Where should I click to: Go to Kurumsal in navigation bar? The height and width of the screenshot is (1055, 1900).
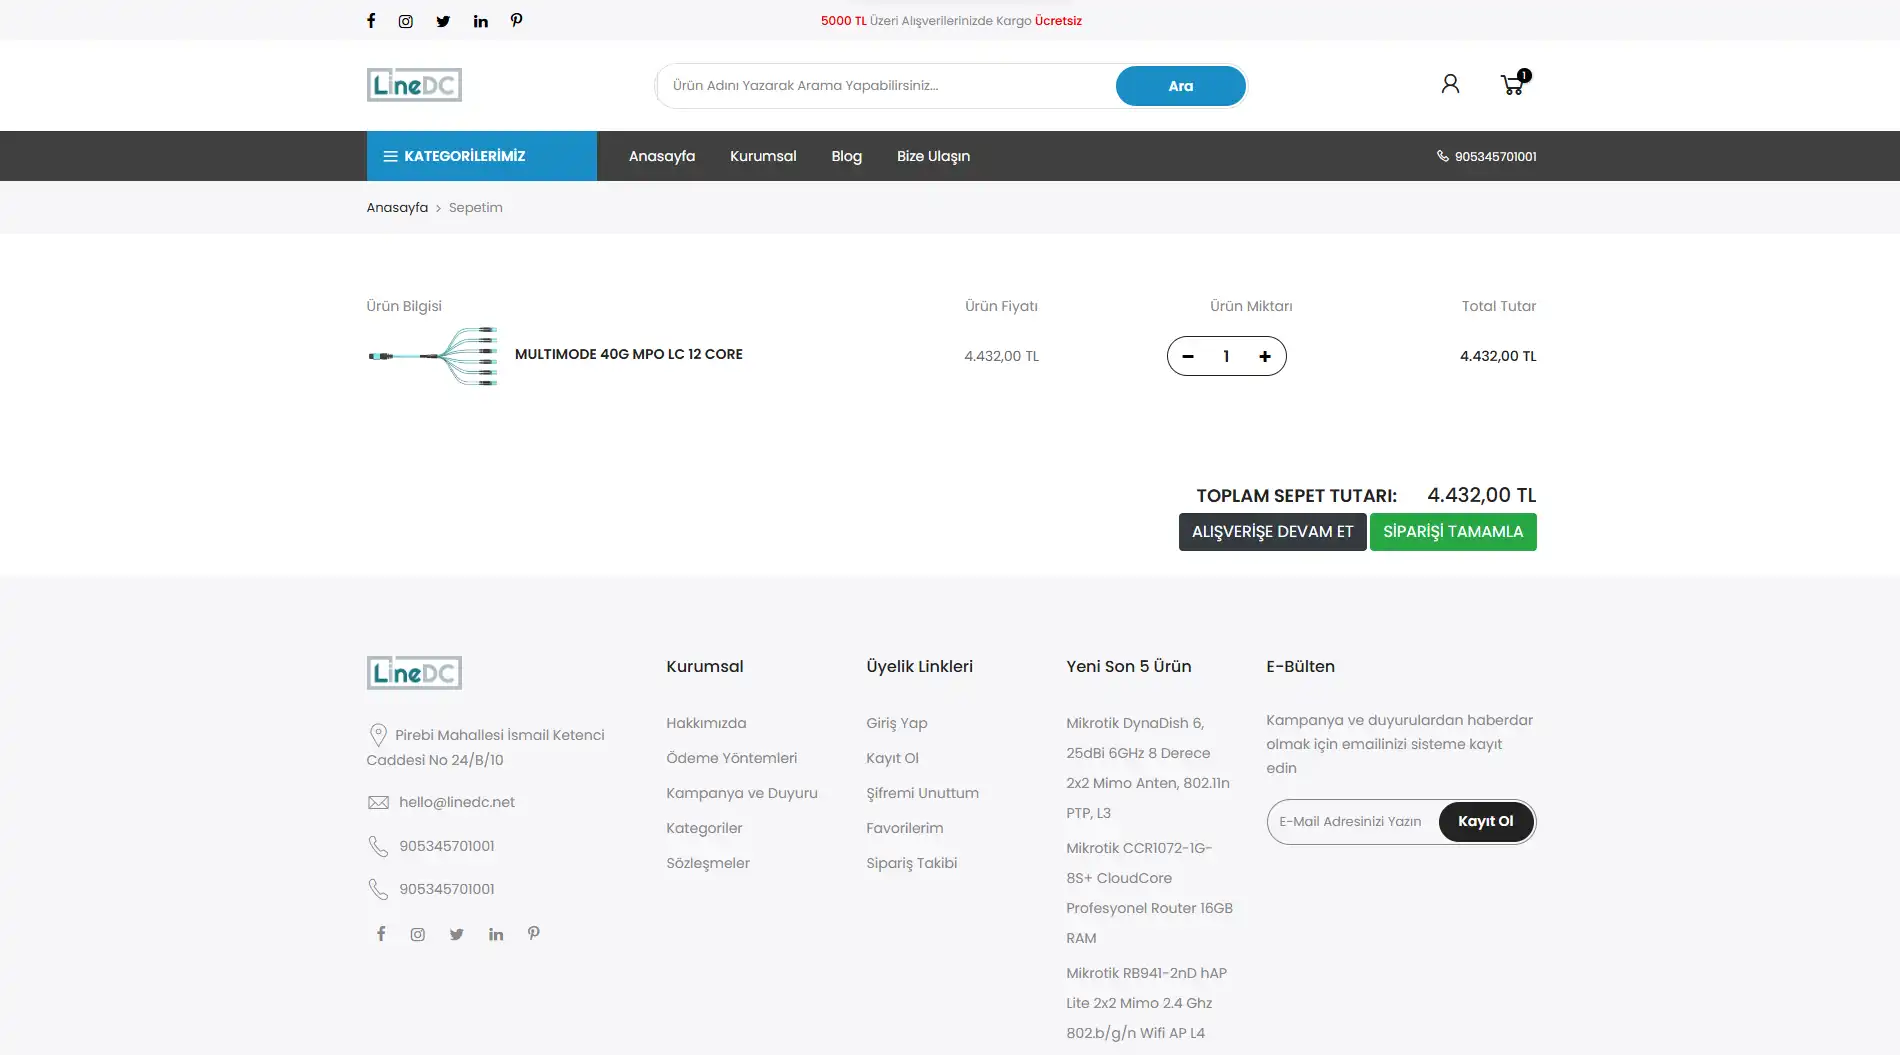763,156
